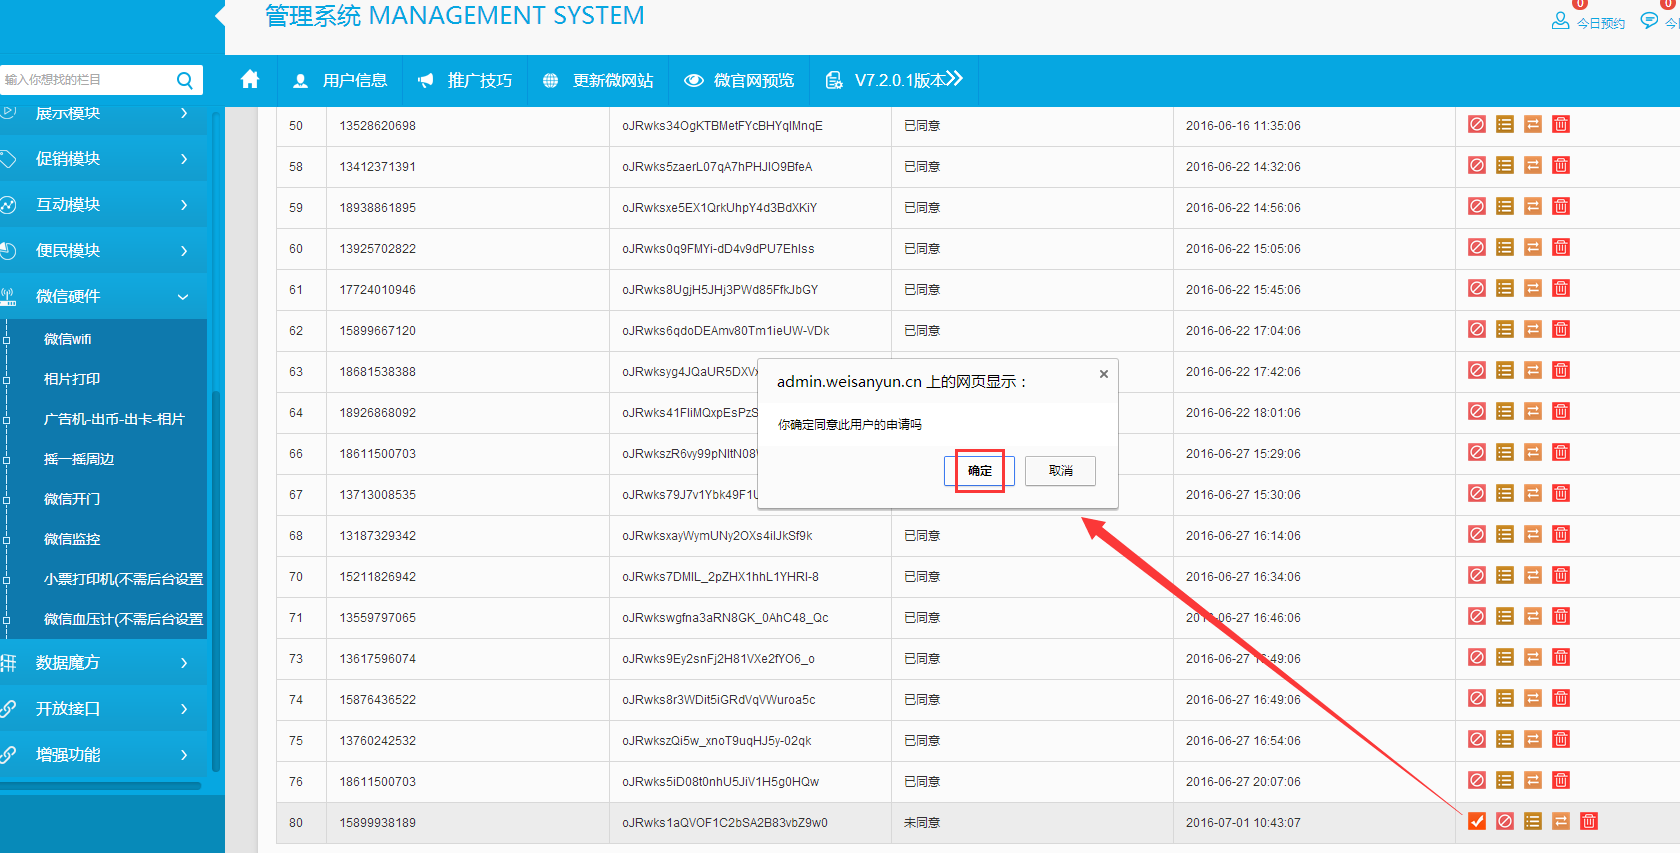Open list details icon for row 62
Image resolution: width=1680 pixels, height=853 pixels.
coord(1505,329)
